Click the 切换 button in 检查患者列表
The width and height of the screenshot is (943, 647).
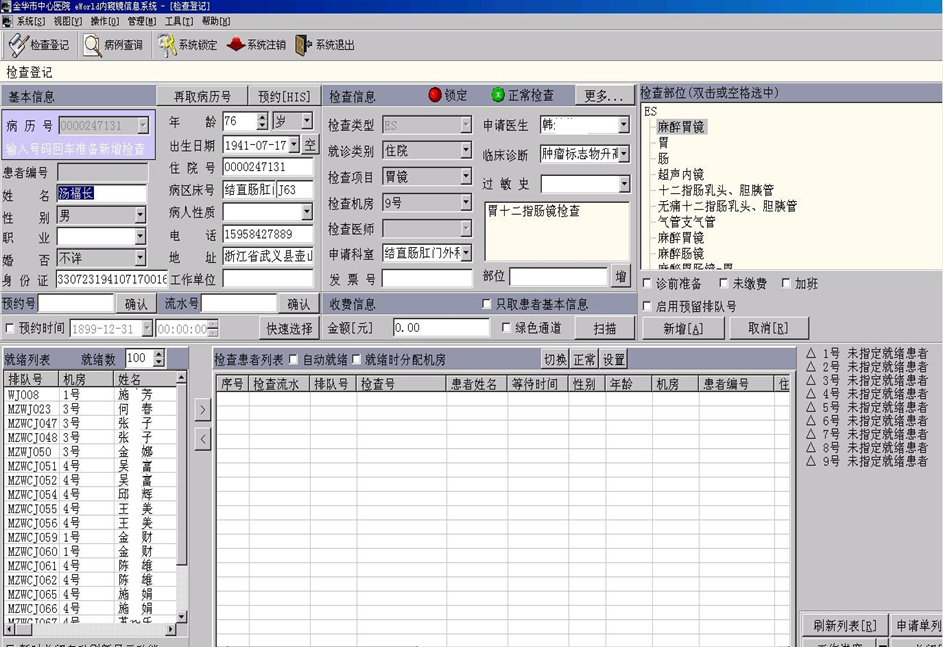coord(555,360)
